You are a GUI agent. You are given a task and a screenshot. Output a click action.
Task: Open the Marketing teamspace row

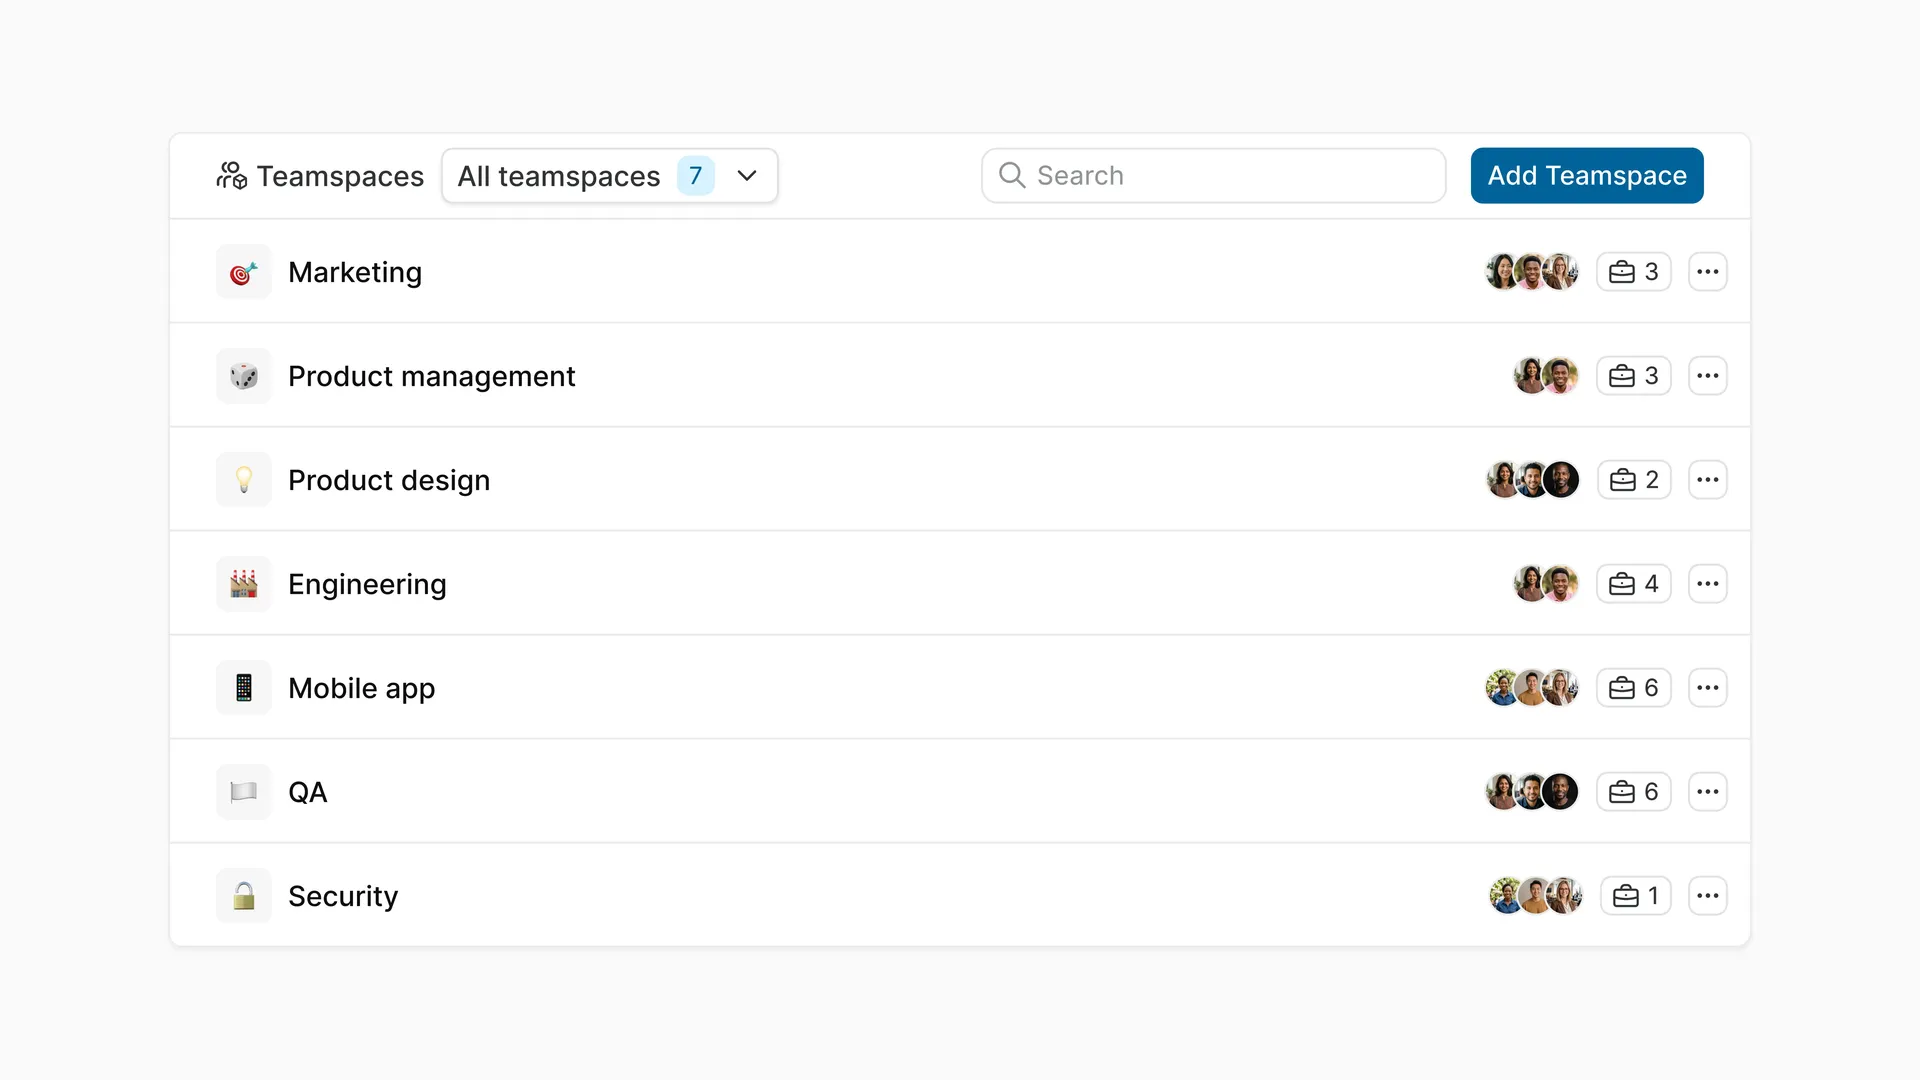pyautogui.click(x=959, y=272)
